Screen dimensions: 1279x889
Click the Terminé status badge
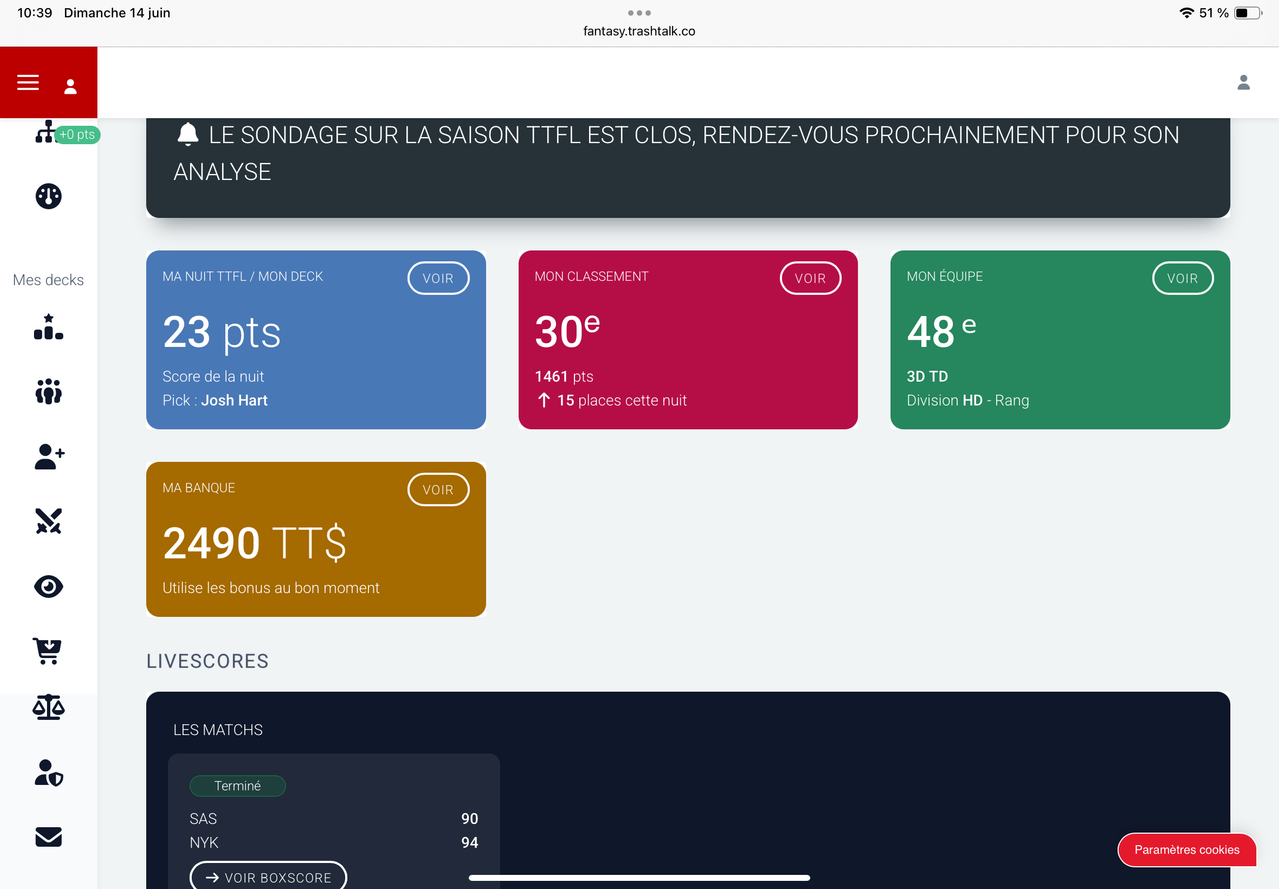pyautogui.click(x=237, y=786)
